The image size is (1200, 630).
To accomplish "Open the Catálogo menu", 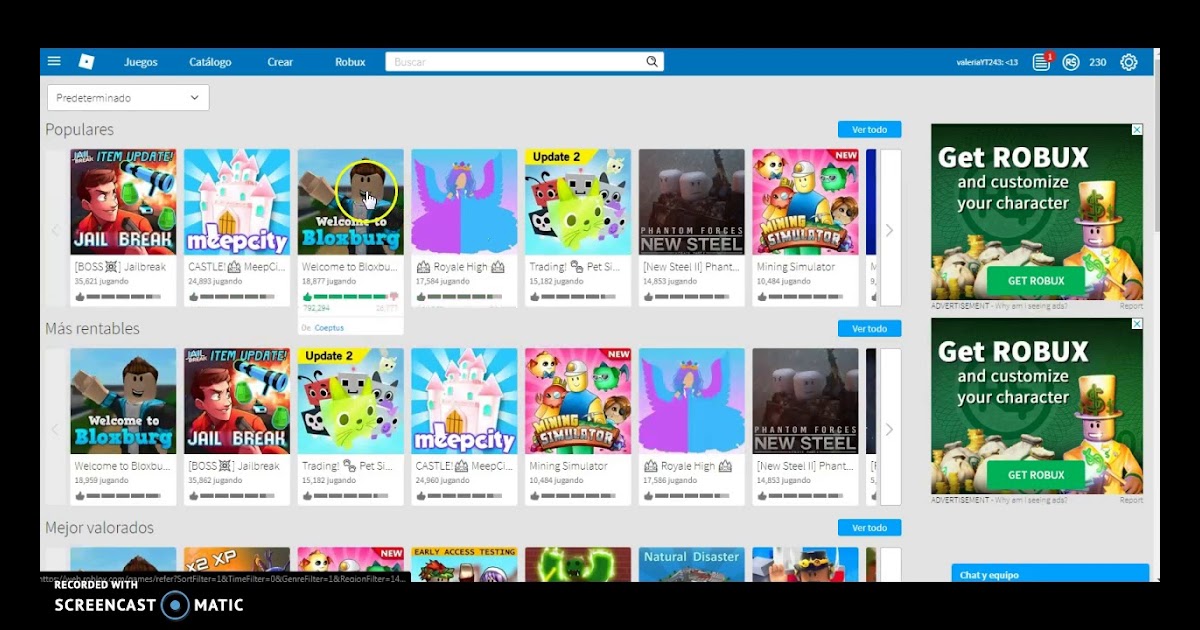I will point(210,62).
